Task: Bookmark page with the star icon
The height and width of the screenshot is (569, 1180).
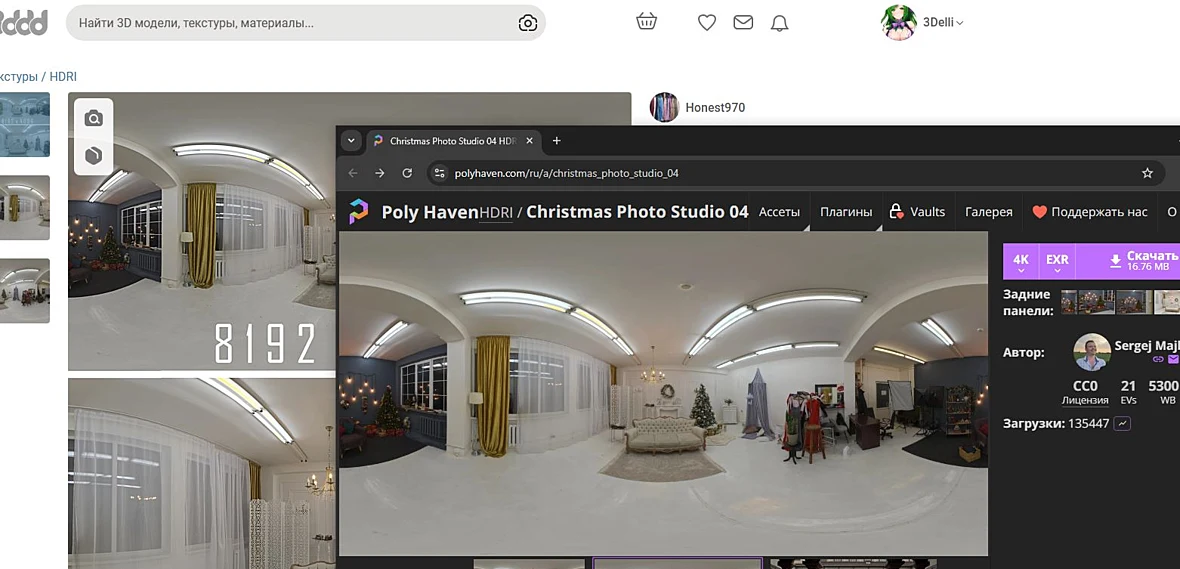Action: click(x=1147, y=173)
